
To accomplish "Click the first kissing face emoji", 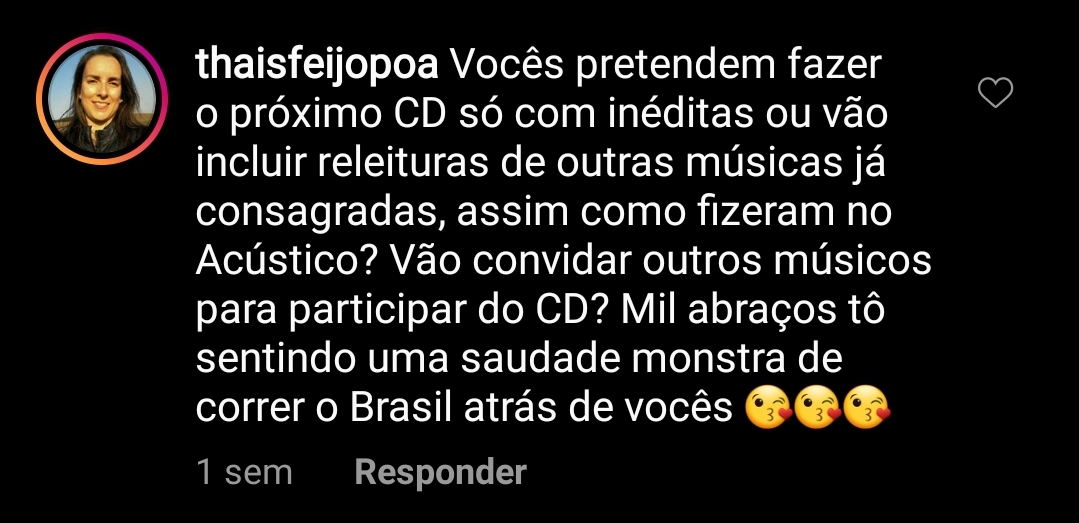I will [769, 408].
